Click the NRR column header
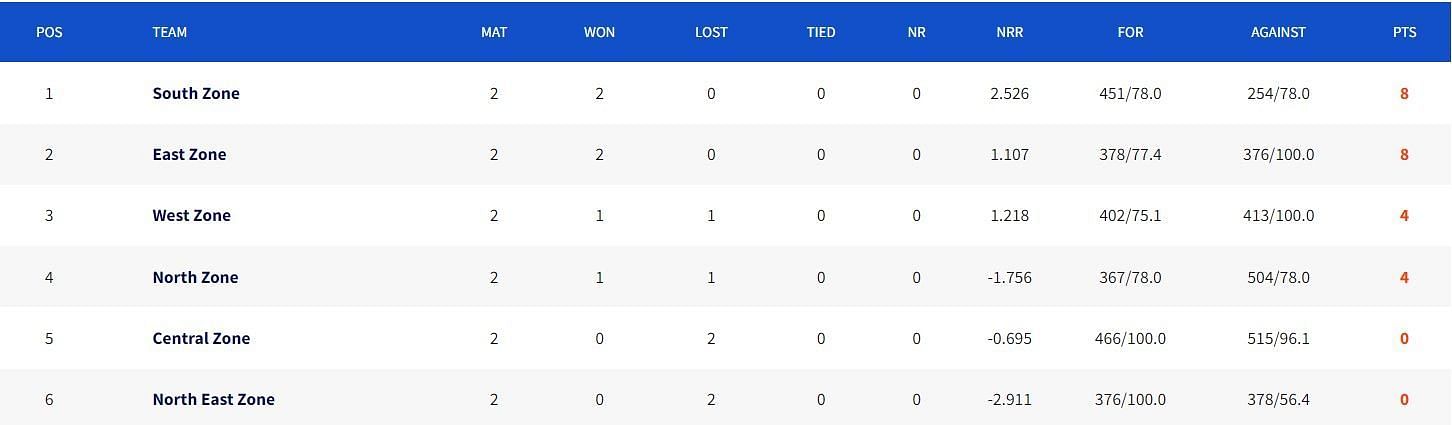The width and height of the screenshot is (1452, 425). (1009, 32)
